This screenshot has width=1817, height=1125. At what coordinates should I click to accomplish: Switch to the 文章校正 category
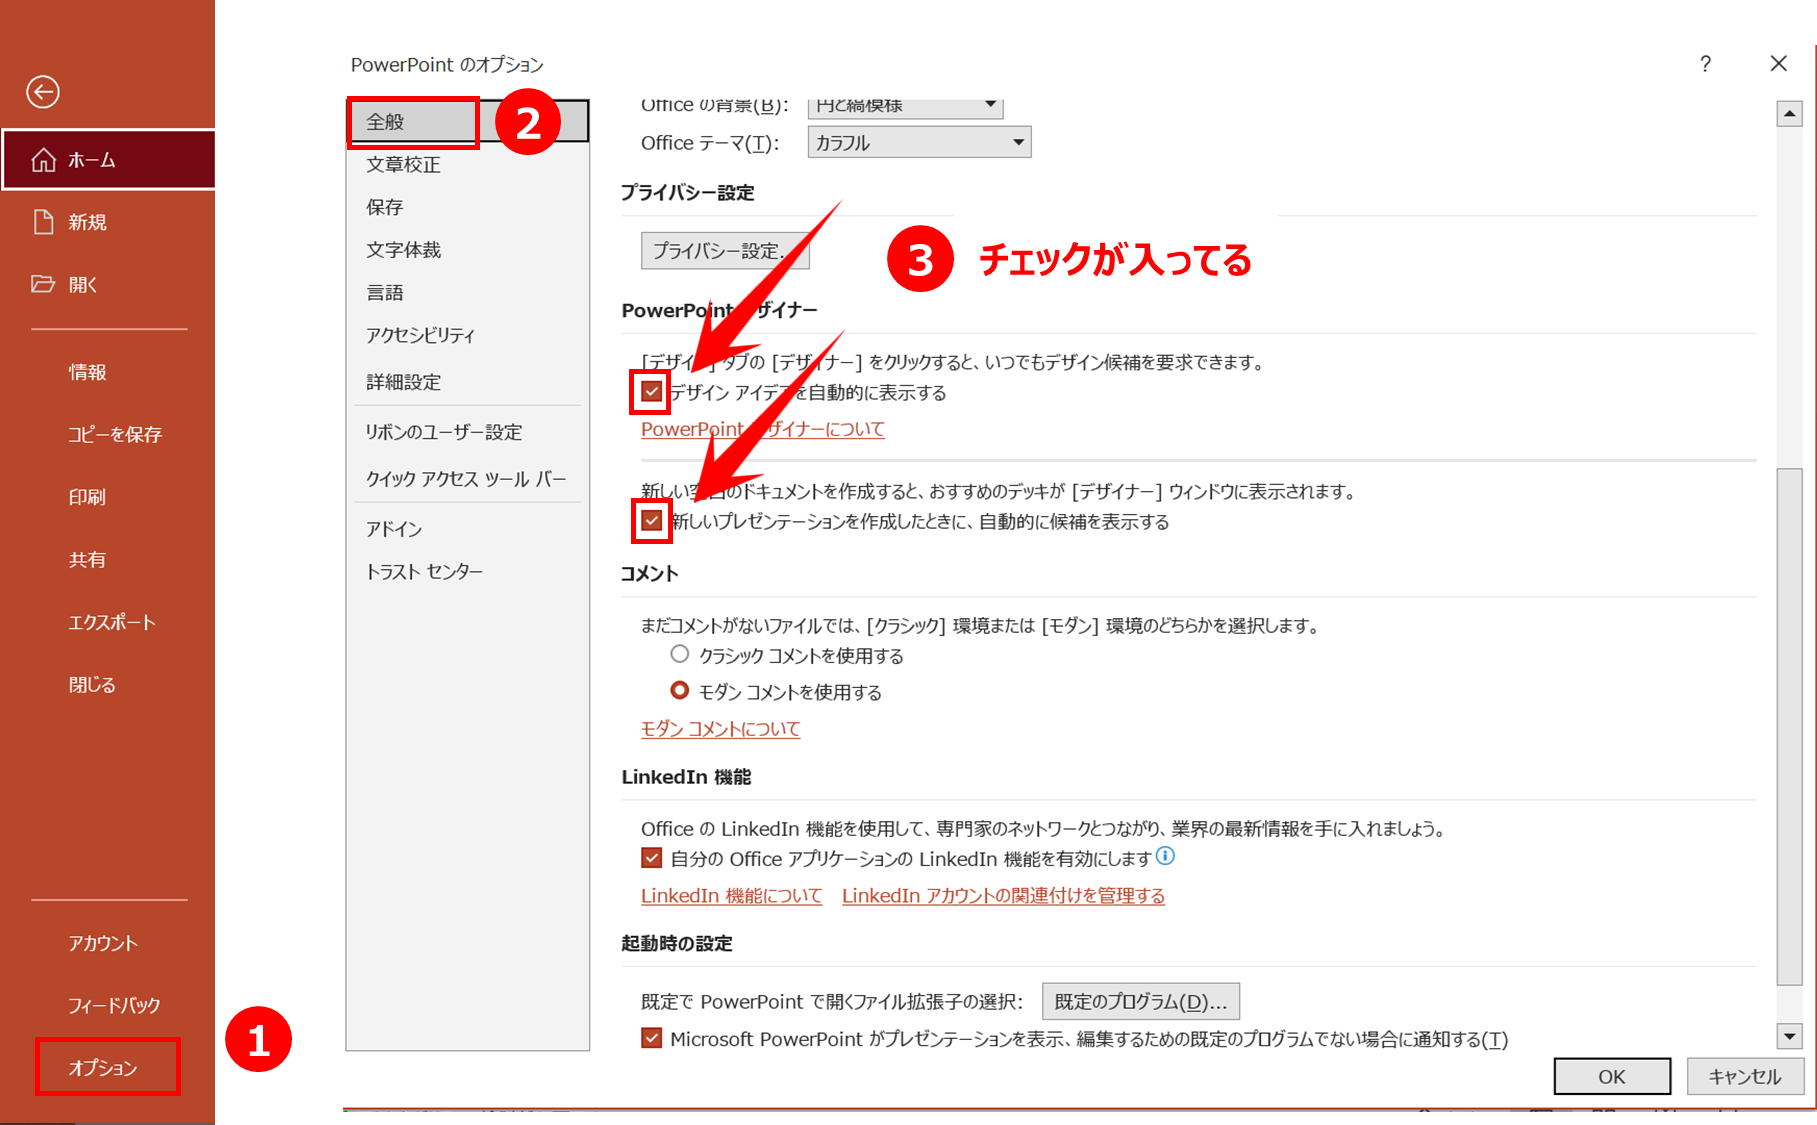click(x=404, y=165)
